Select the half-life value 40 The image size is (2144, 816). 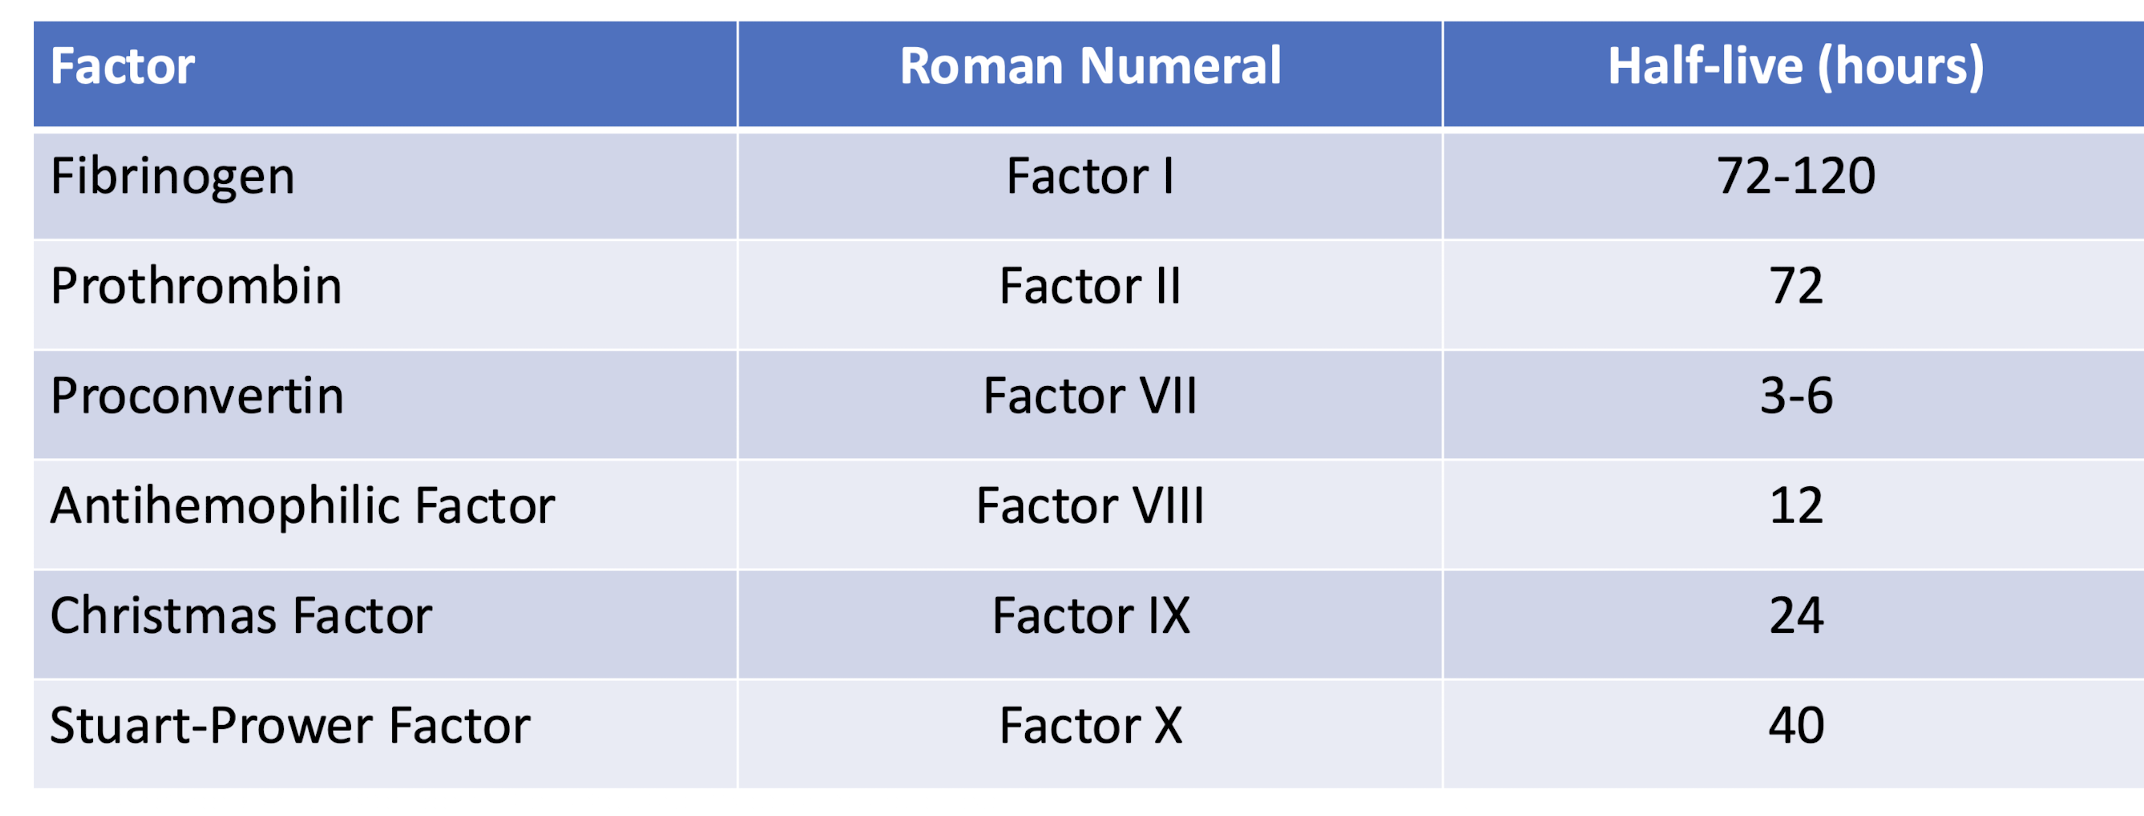pos(1795,726)
